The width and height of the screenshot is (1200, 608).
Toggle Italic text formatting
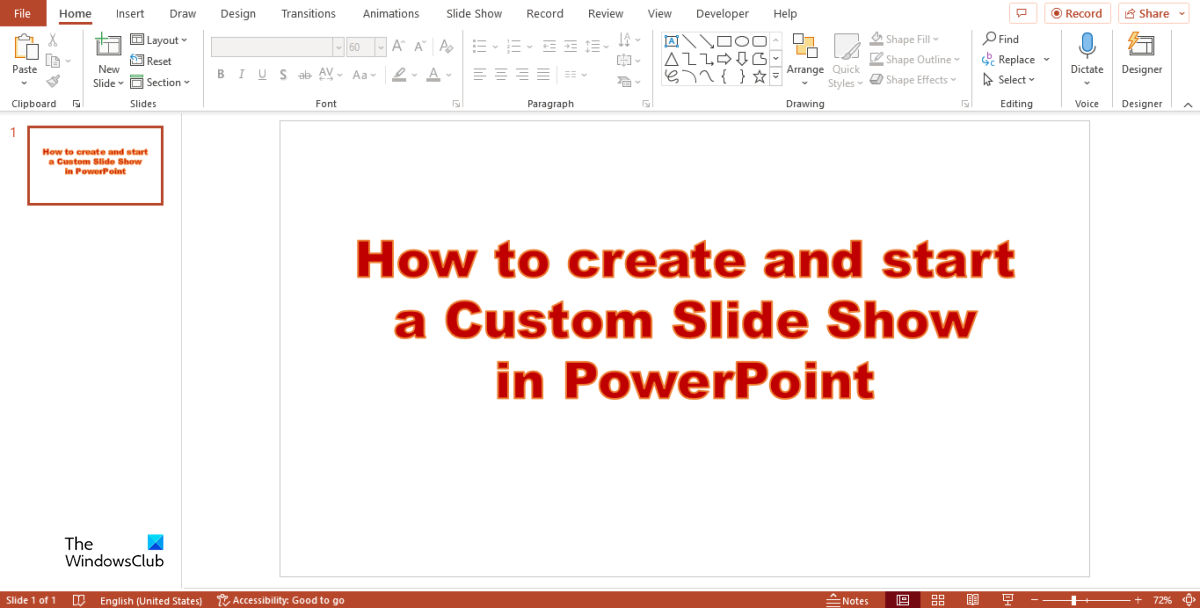(241, 75)
